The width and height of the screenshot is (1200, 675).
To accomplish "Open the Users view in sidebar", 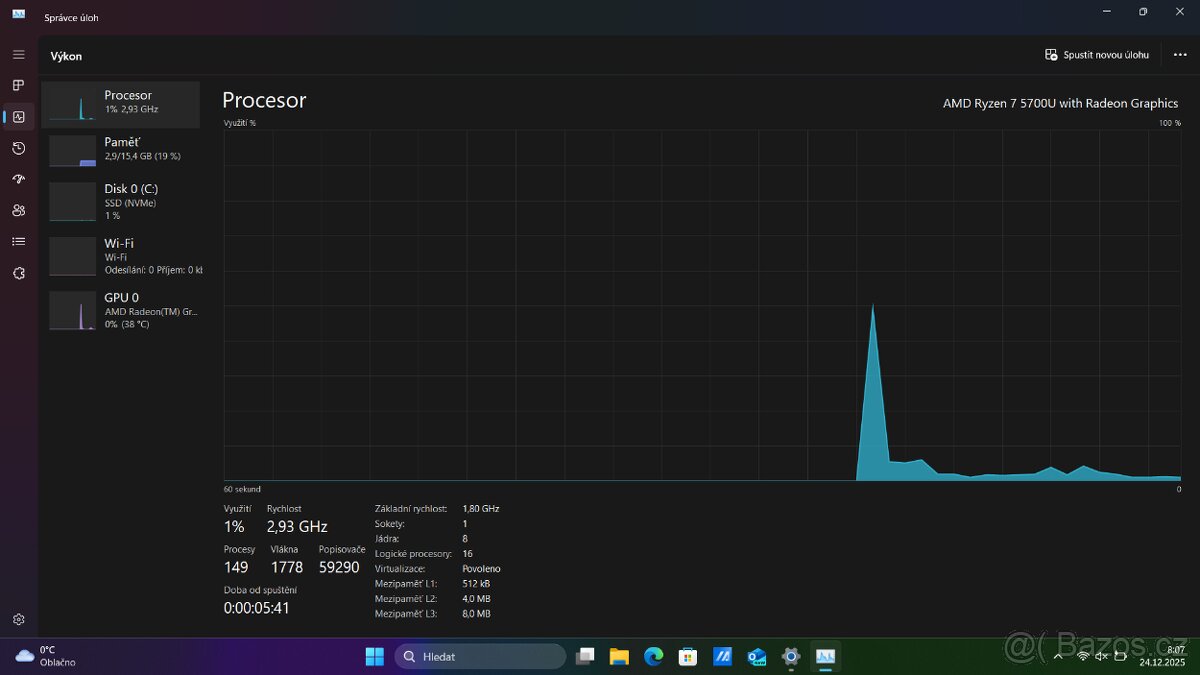I will [18, 210].
